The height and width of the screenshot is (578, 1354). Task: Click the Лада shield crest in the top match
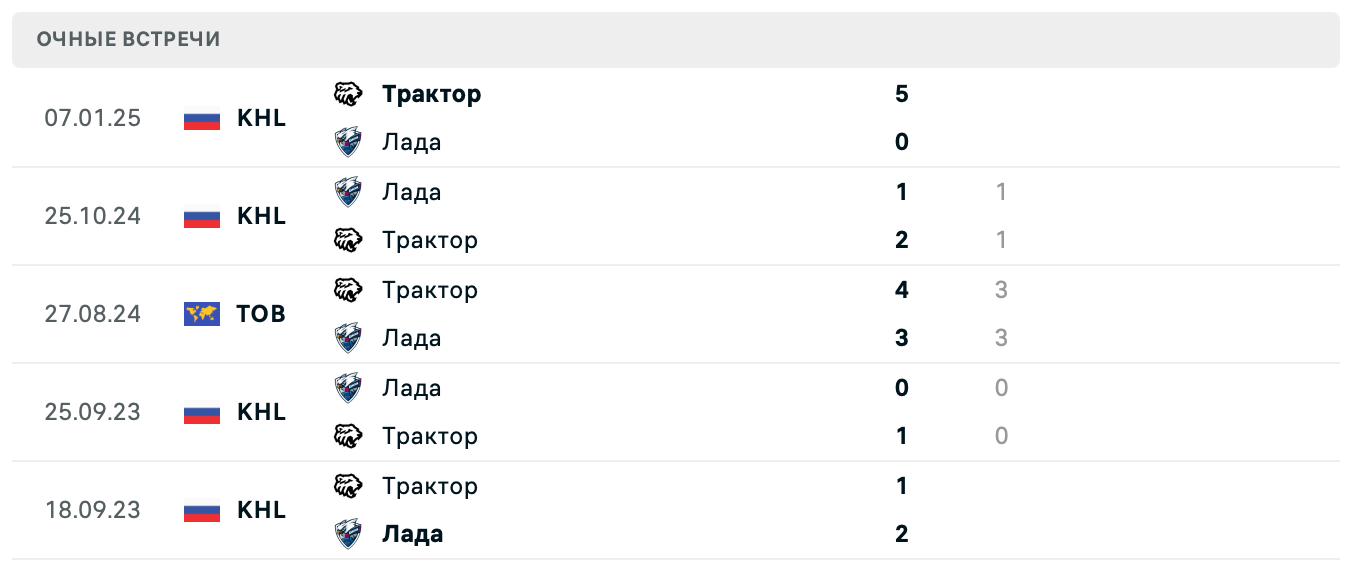pyautogui.click(x=347, y=141)
